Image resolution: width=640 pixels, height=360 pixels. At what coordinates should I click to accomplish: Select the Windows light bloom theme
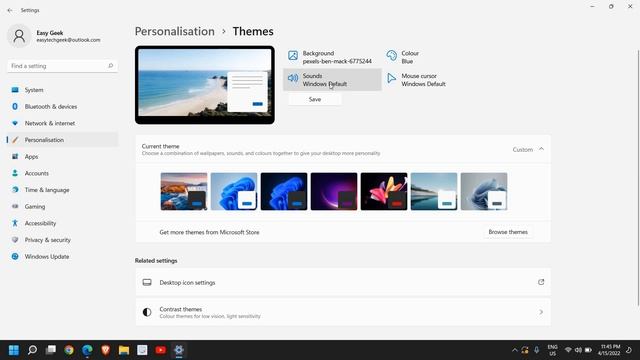pos(234,191)
